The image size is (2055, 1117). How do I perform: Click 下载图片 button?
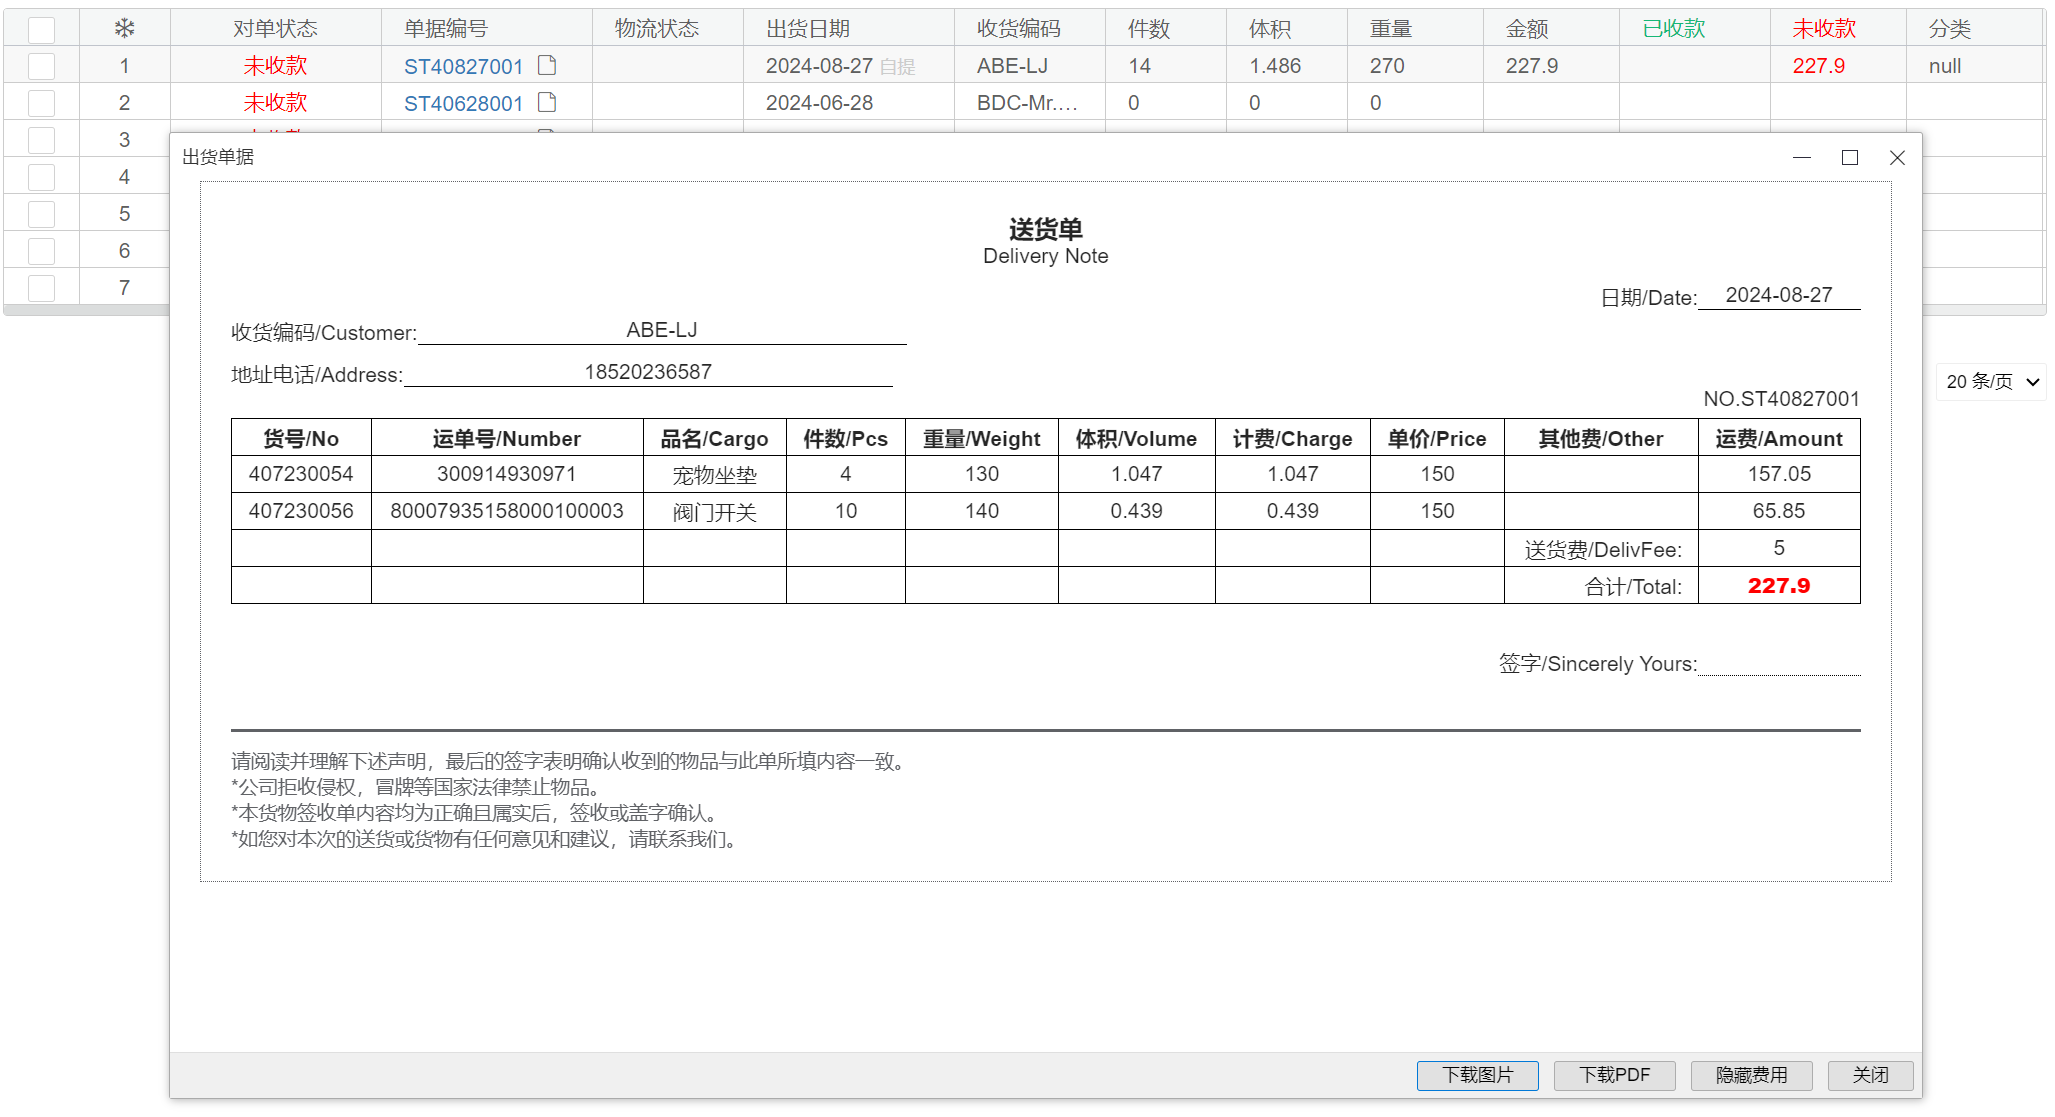coord(1477,1075)
